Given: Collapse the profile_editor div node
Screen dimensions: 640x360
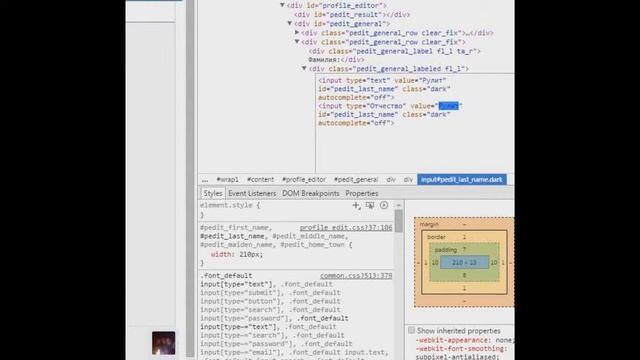Looking at the screenshot, I should [282, 5].
